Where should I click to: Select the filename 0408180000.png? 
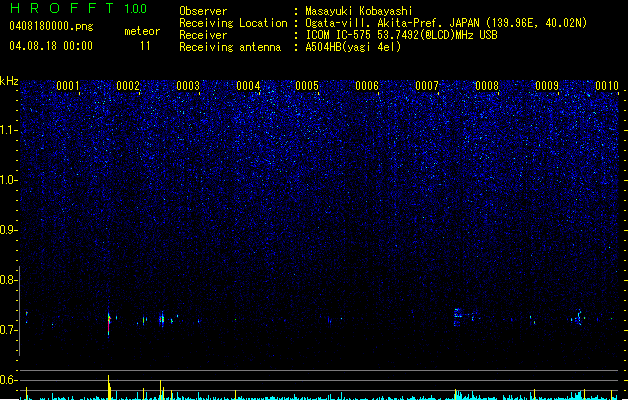51,26
